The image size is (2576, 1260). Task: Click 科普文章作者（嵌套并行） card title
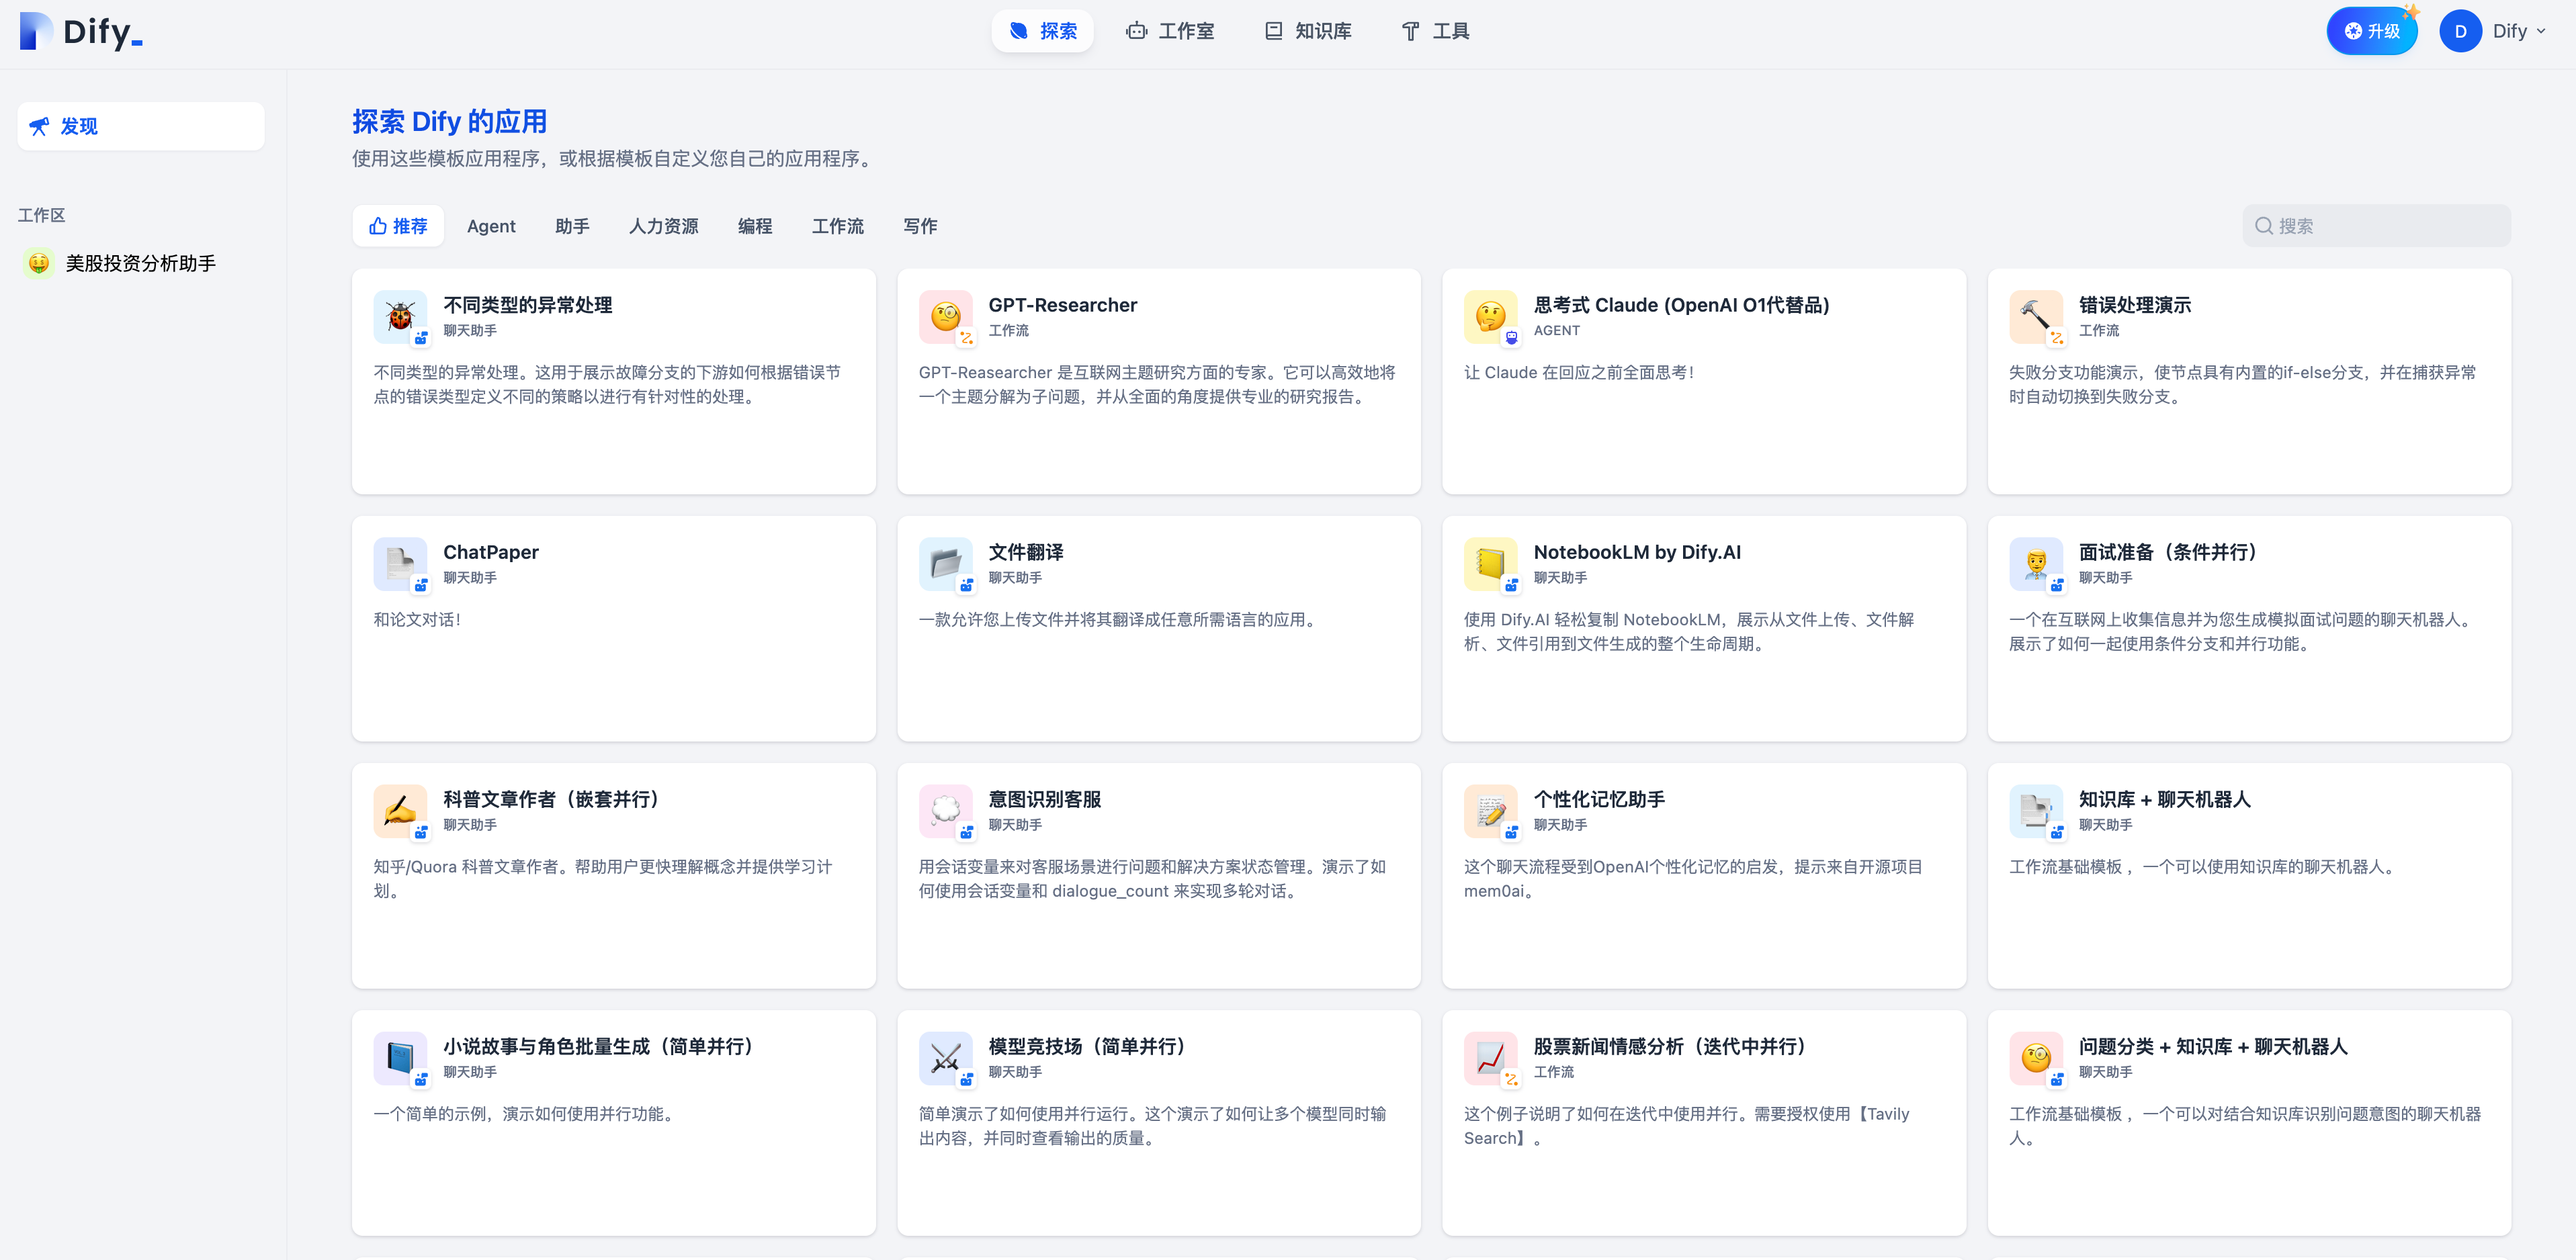pos(555,799)
